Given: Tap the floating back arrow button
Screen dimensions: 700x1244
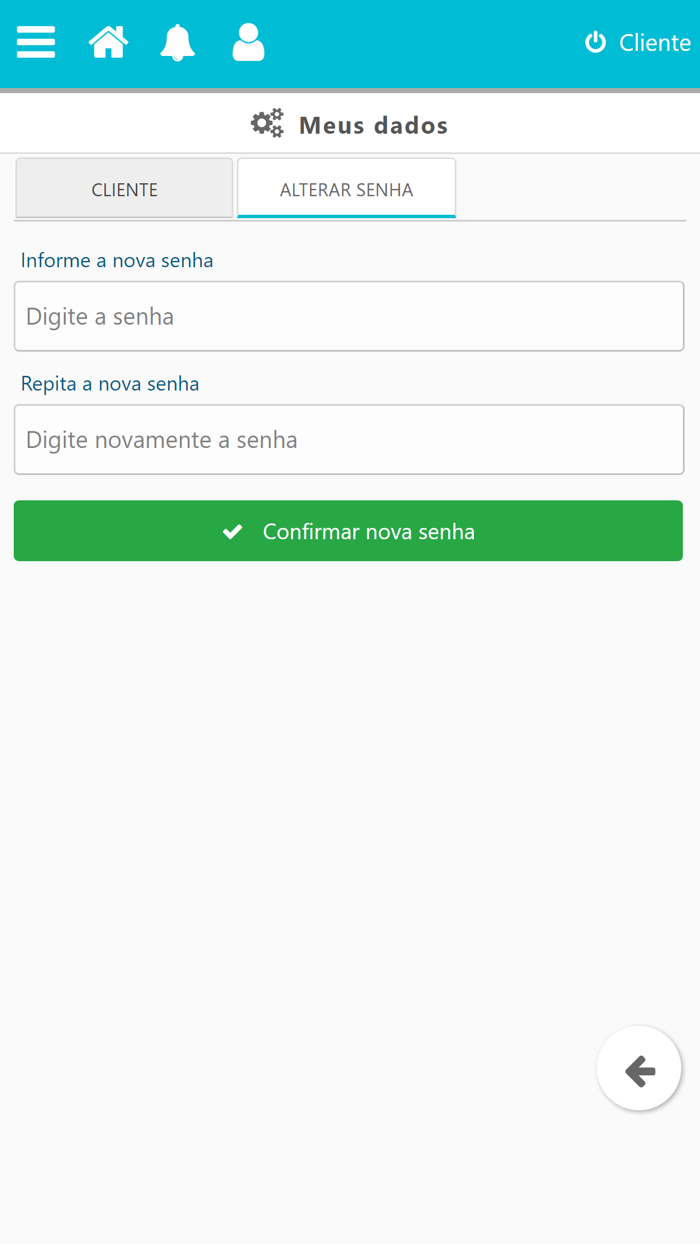Looking at the screenshot, I should 639,1068.
